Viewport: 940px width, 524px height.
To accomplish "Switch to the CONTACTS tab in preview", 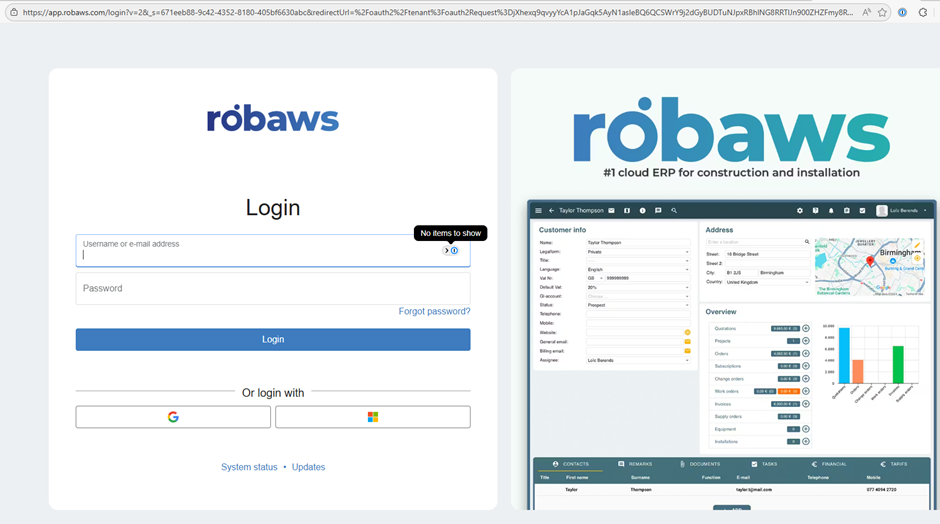I will pos(570,464).
